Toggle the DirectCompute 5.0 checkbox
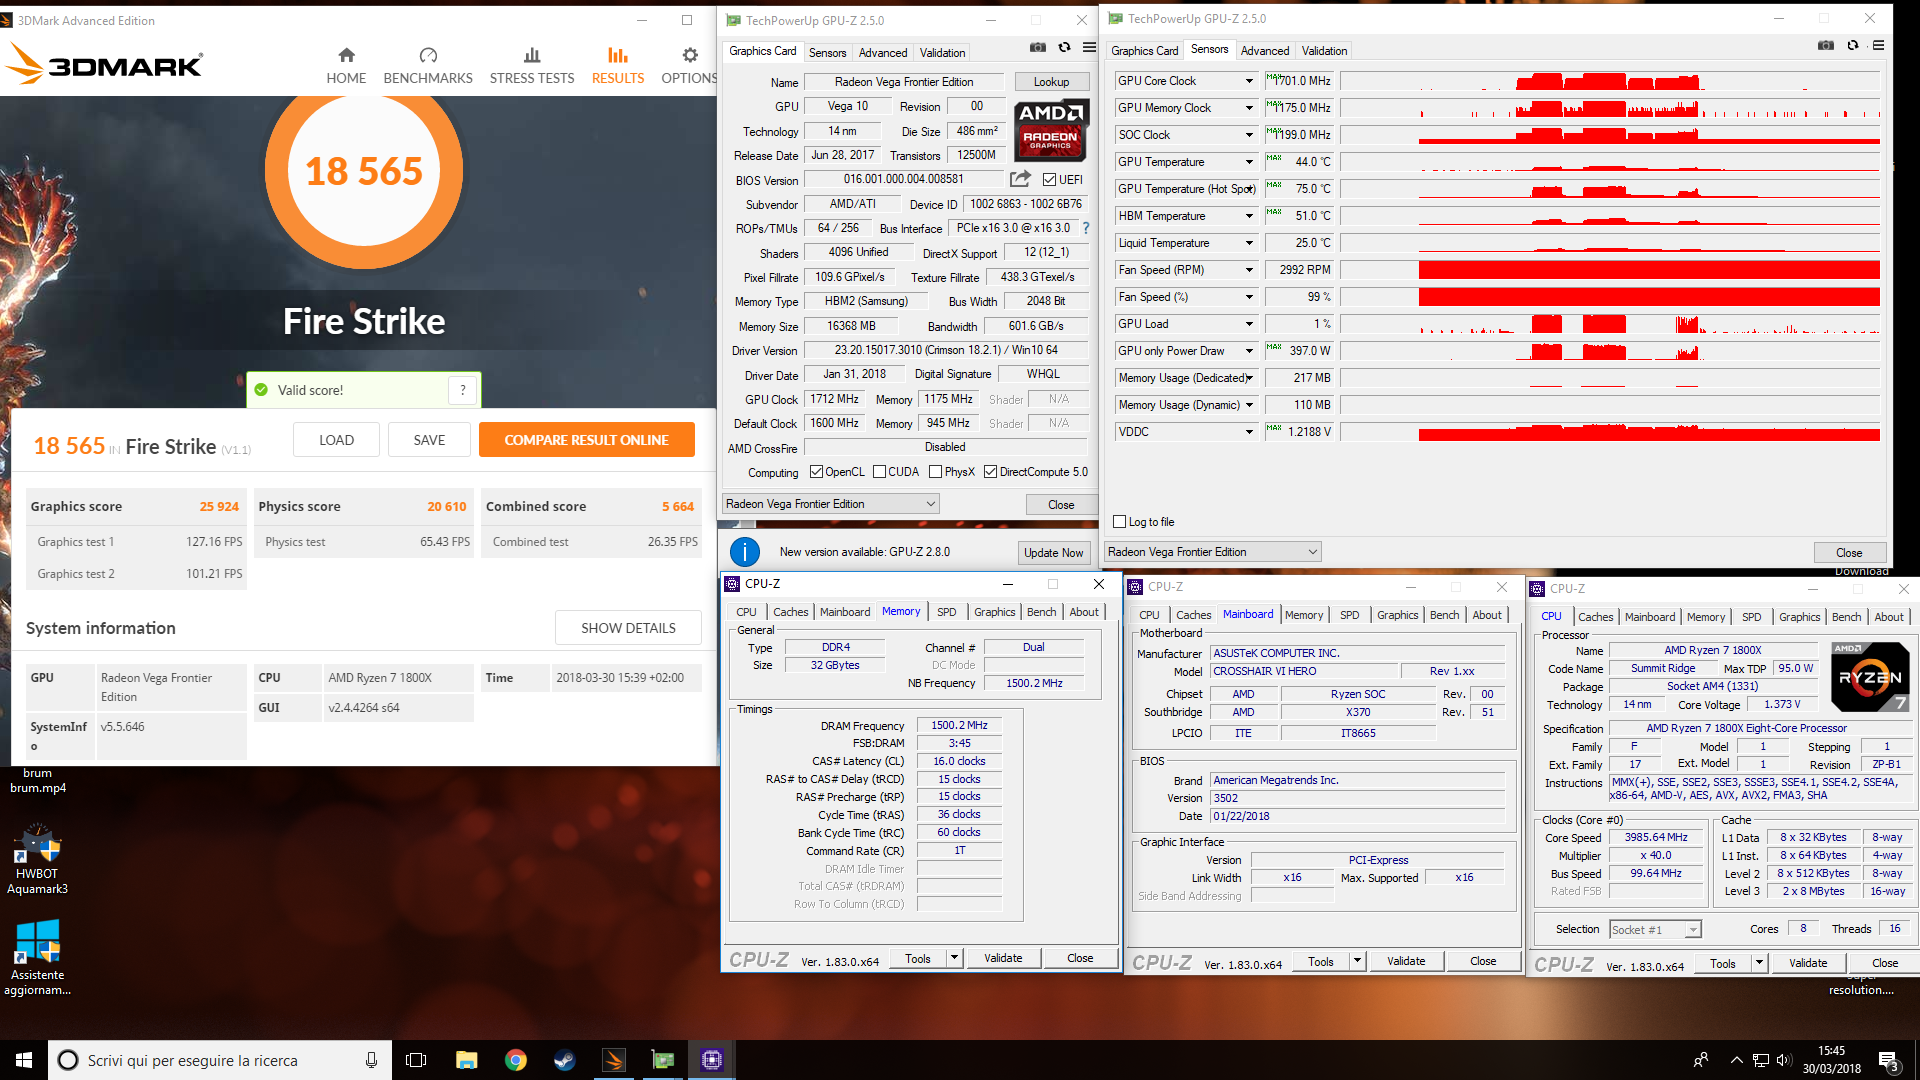This screenshot has width=1920, height=1080. (990, 472)
